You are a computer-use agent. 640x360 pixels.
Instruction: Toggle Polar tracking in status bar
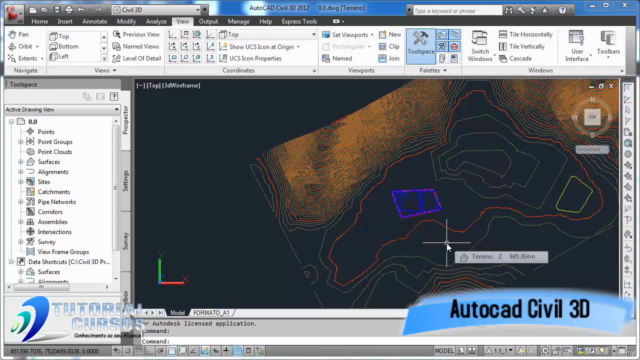point(161,351)
